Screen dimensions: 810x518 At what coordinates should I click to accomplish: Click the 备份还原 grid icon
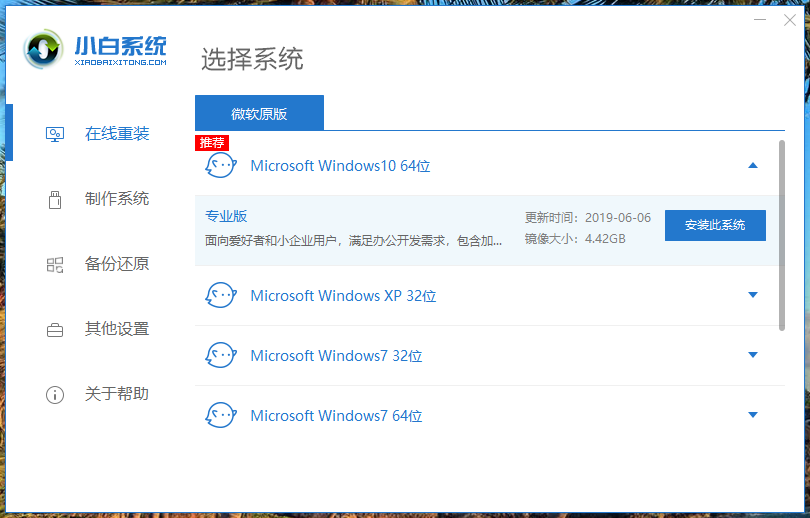(55, 265)
